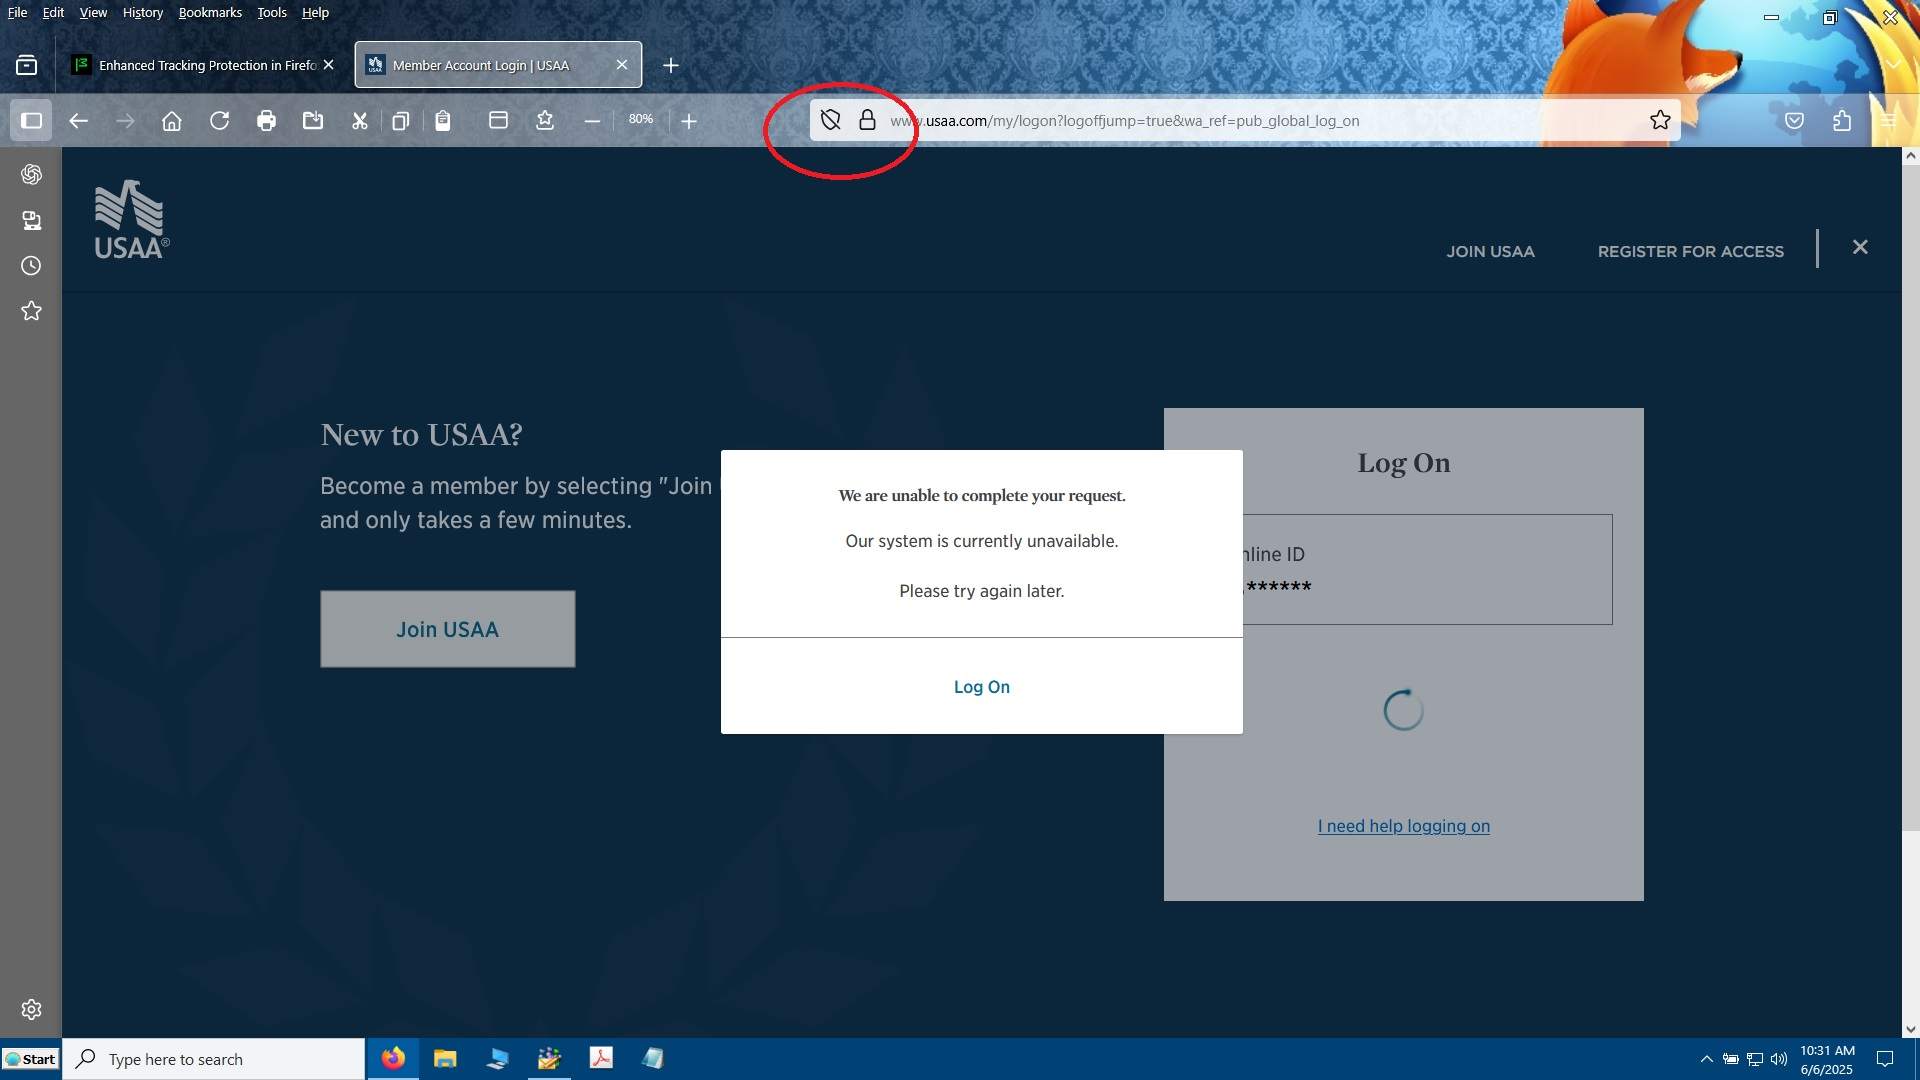The width and height of the screenshot is (1920, 1080).
Task: Open Firefox from the taskbar
Action: pyautogui.click(x=393, y=1058)
